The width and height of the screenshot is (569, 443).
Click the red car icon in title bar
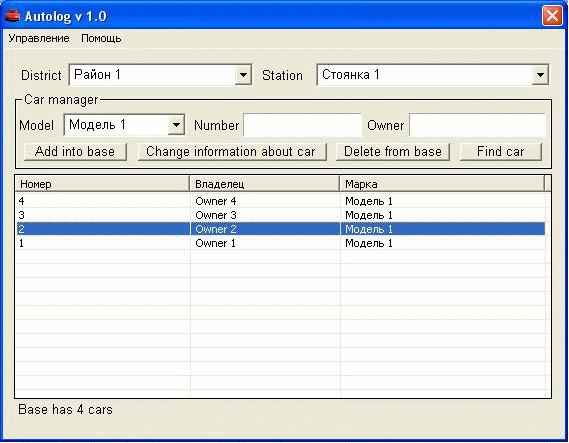[12, 16]
